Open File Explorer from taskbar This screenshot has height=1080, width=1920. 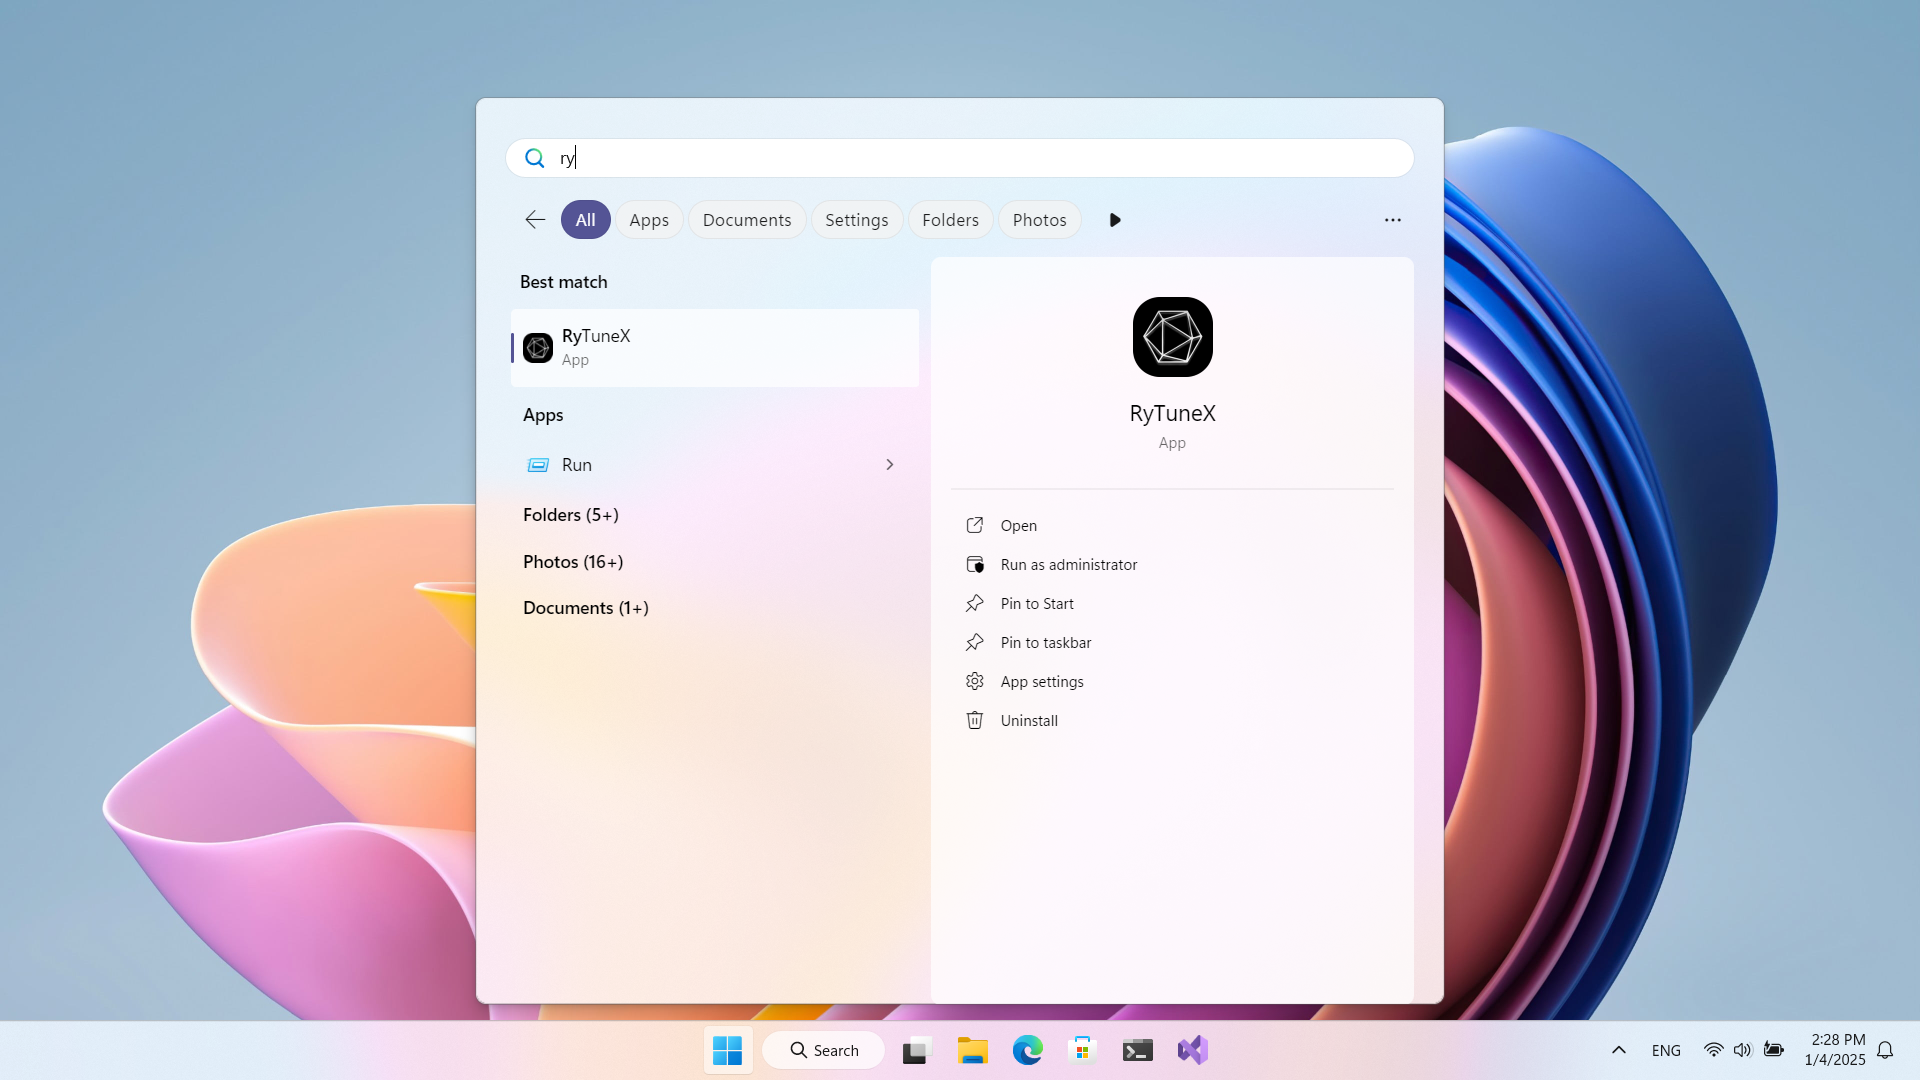pyautogui.click(x=972, y=1050)
